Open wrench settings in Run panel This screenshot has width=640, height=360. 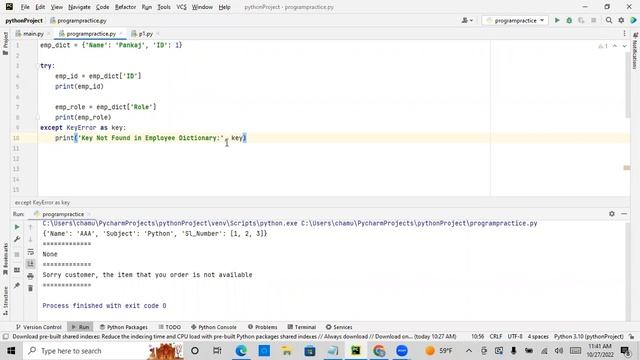click(17, 239)
